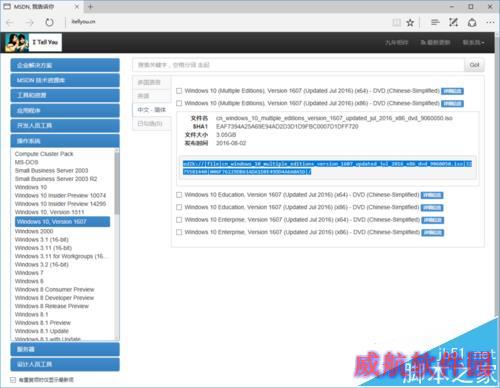
Task: Open 最新更新 in the top navigation
Action: coord(435,43)
